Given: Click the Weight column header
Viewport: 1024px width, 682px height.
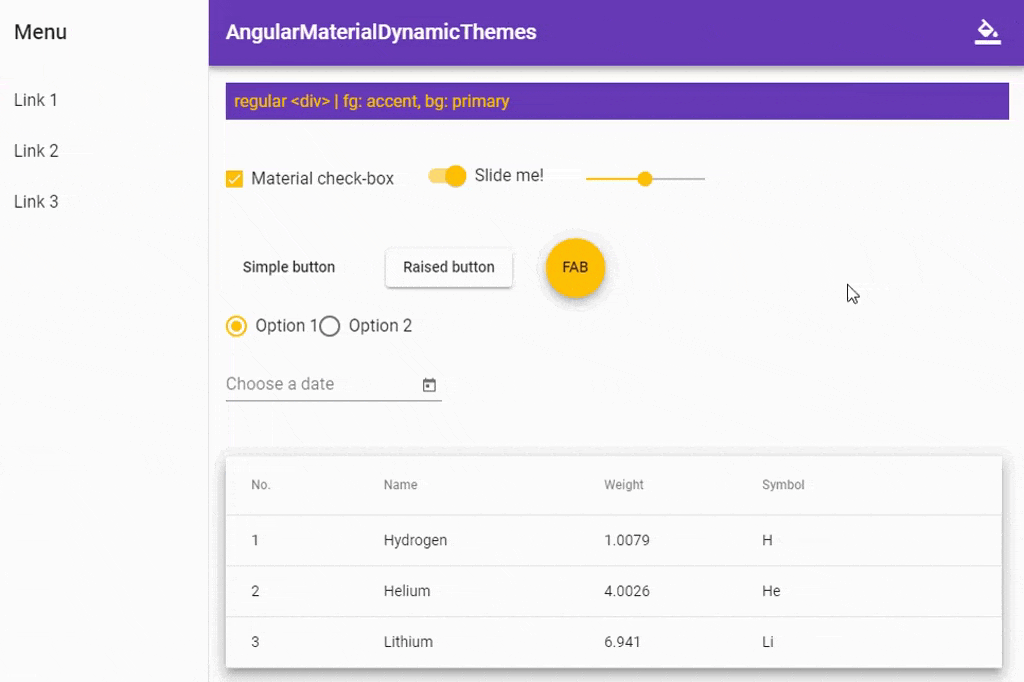Looking at the screenshot, I should 624,485.
